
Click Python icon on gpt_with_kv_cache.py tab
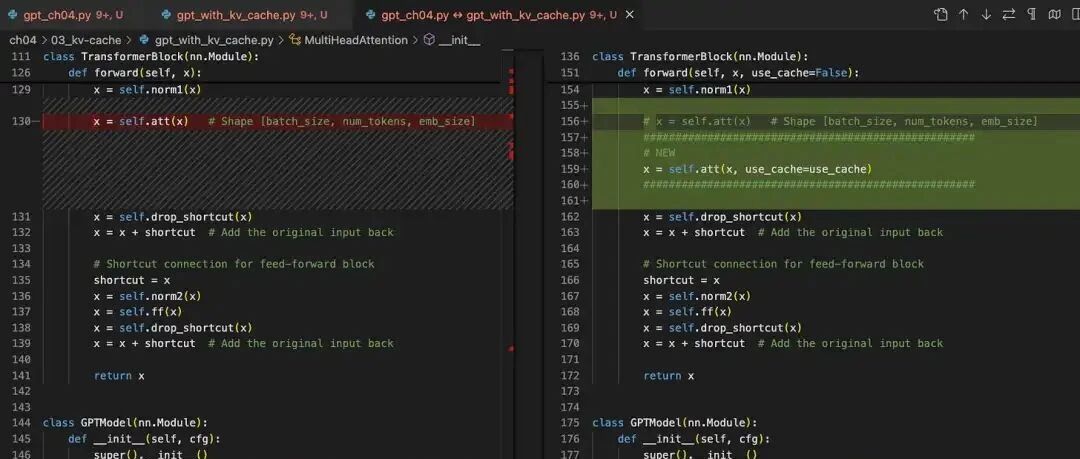(165, 14)
